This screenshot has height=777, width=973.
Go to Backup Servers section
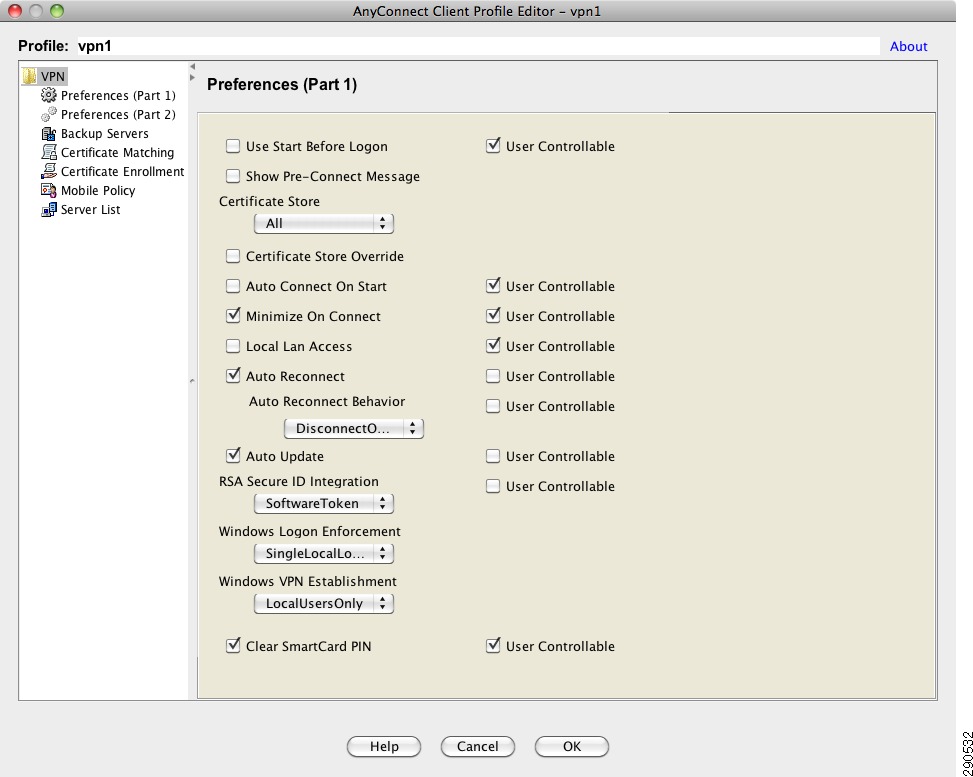tap(104, 133)
